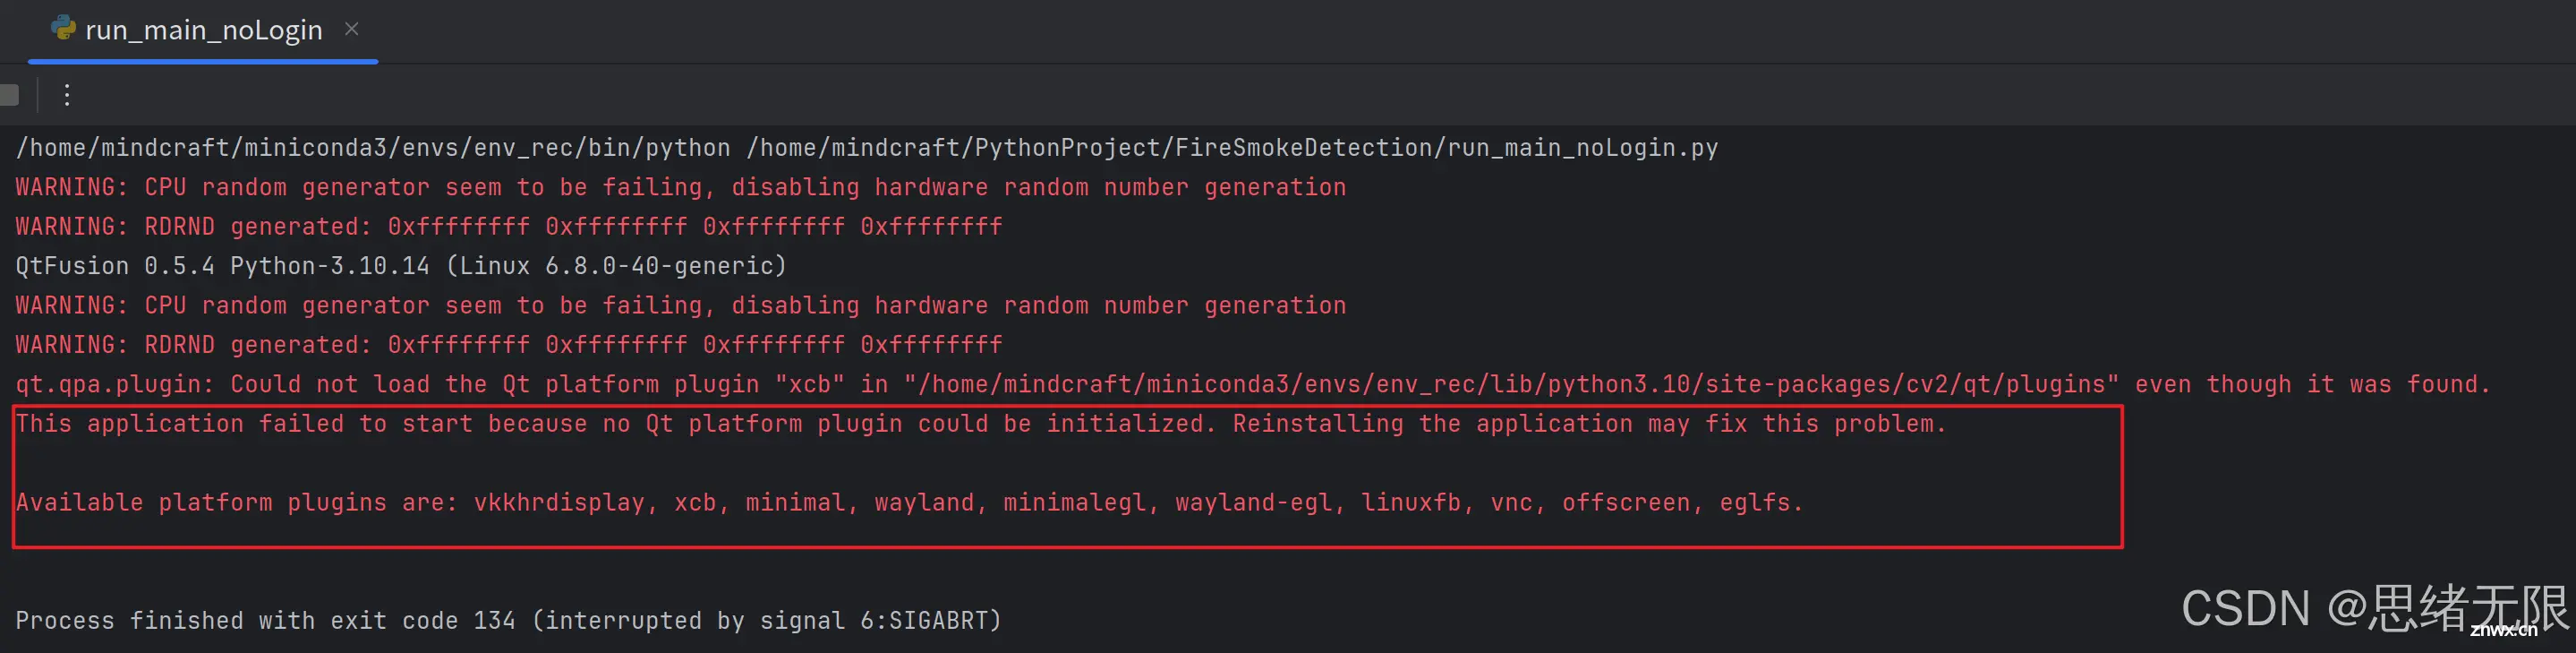Click the 'Available platform plugins are' line

pyautogui.click(x=909, y=502)
